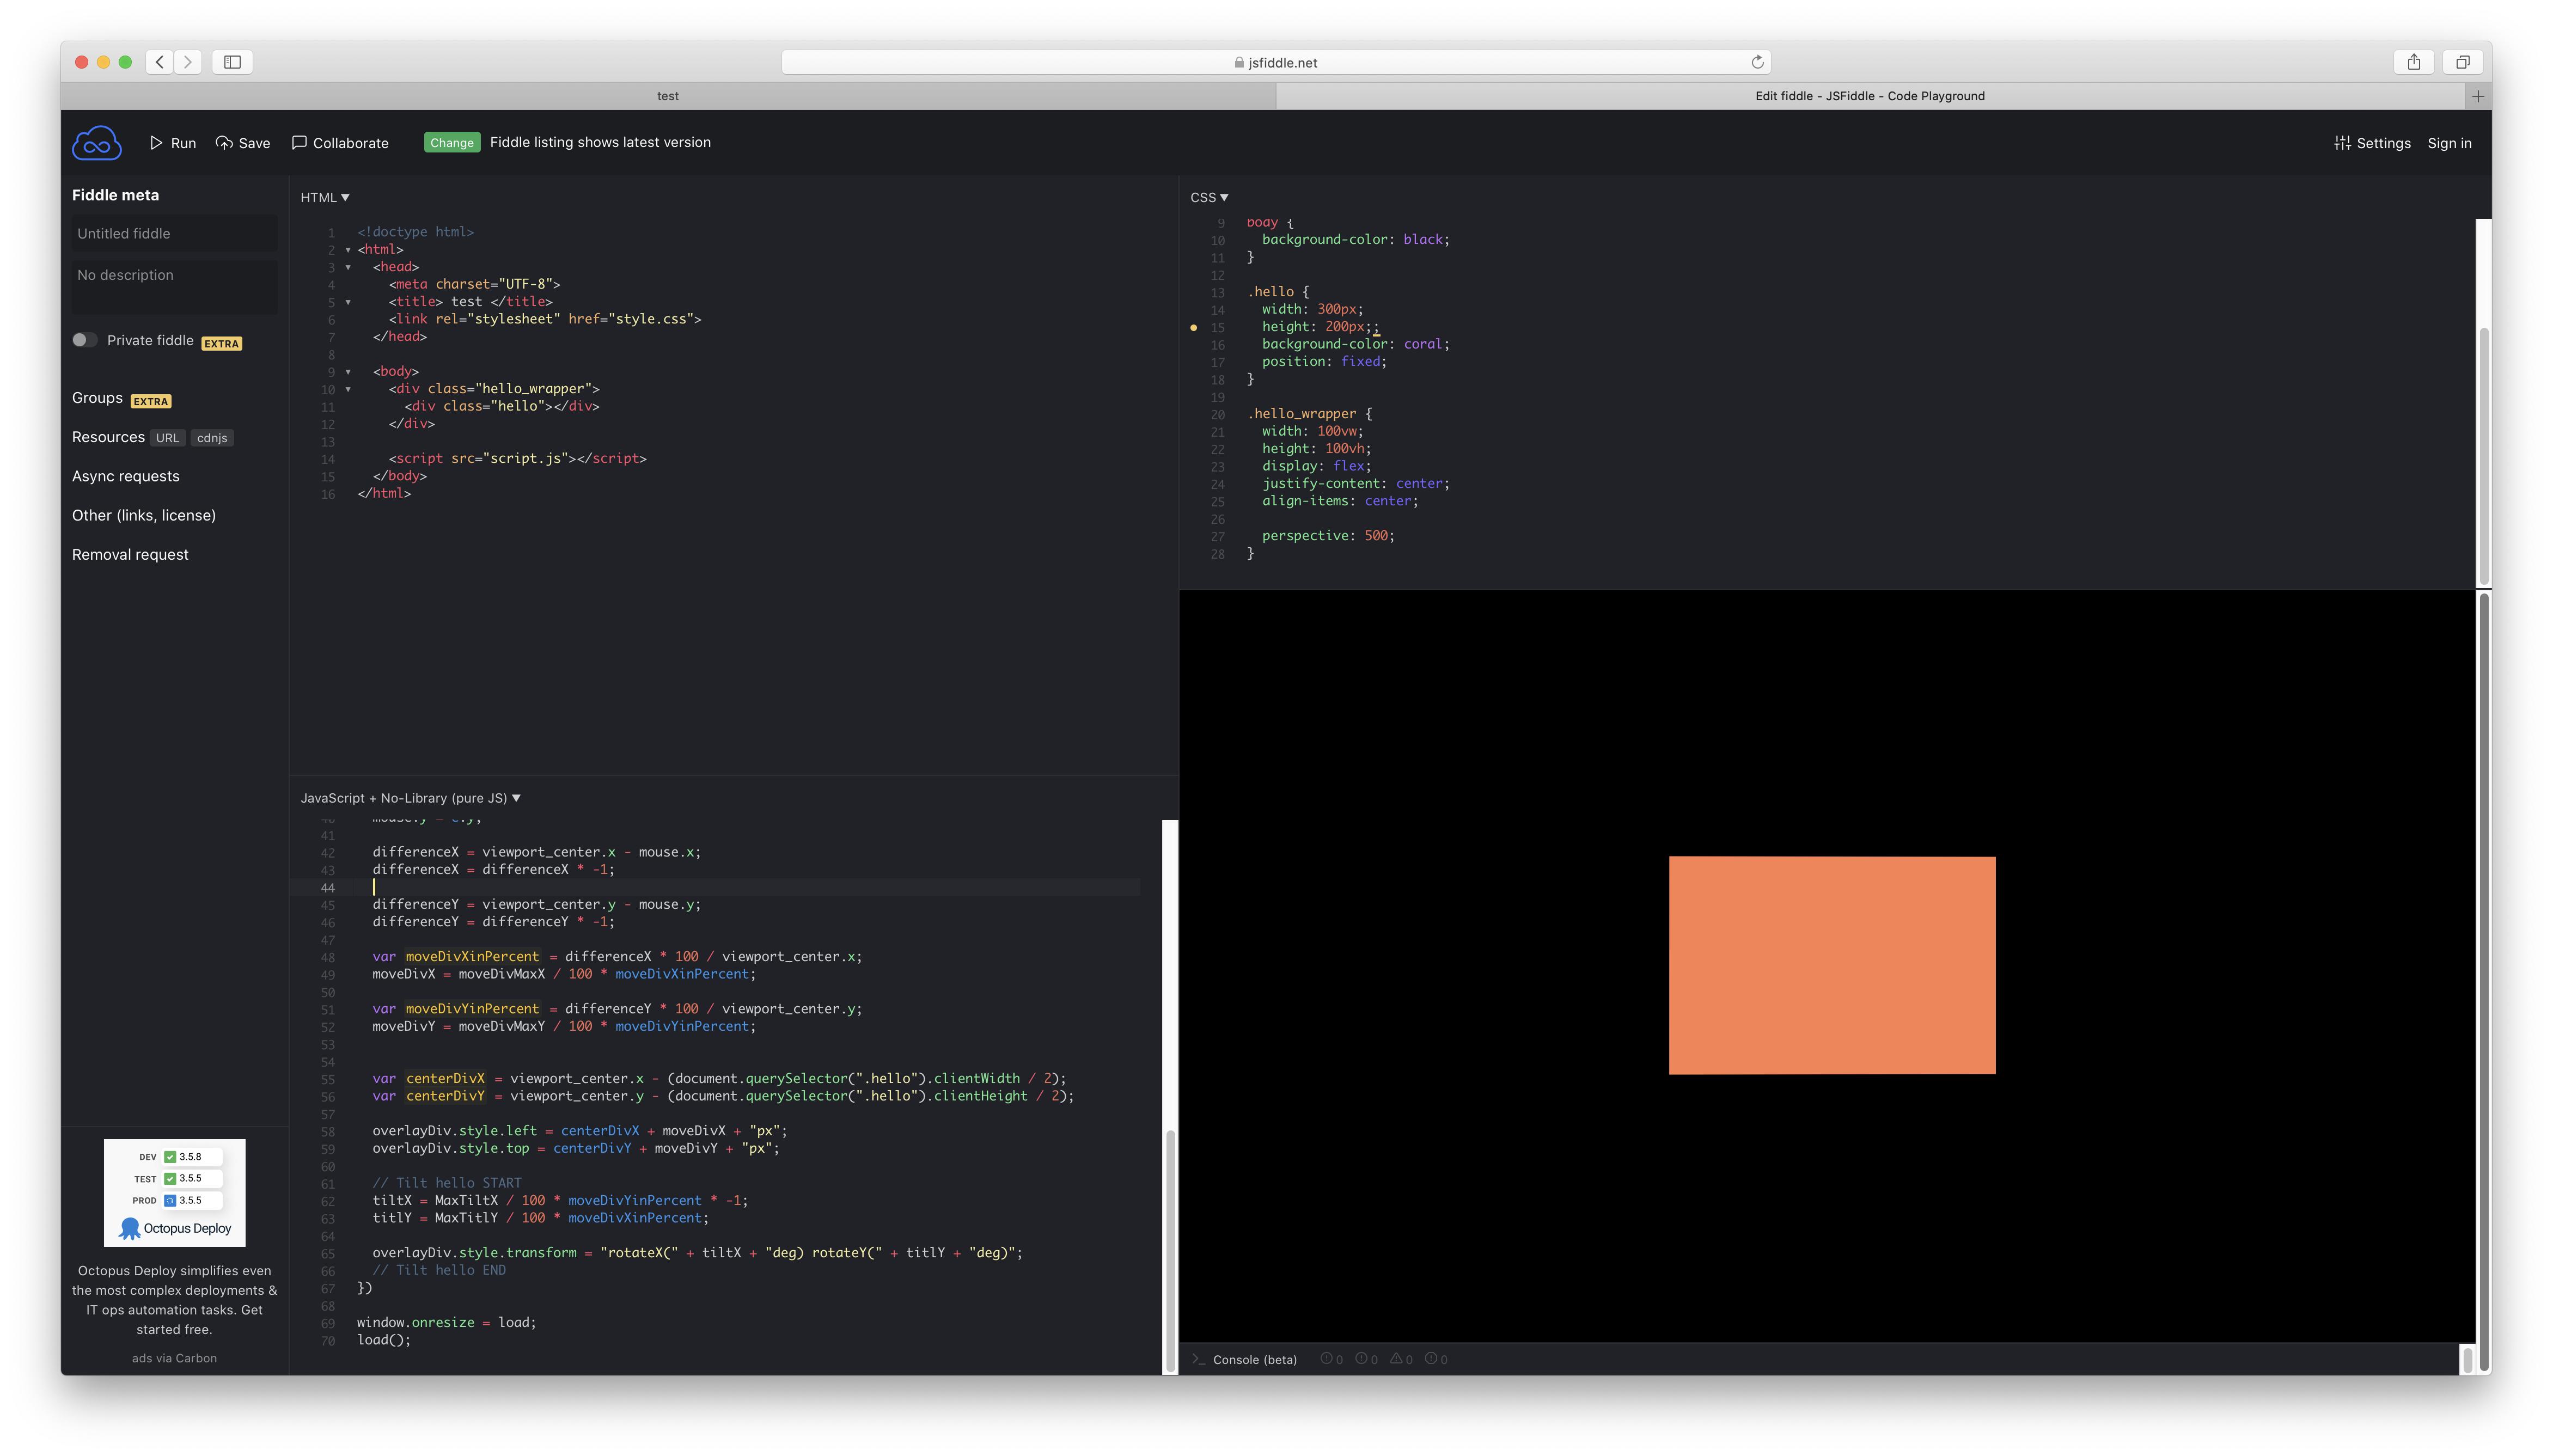This screenshot has height=1456, width=2553.
Task: Open the Async requests section
Action: click(x=126, y=476)
